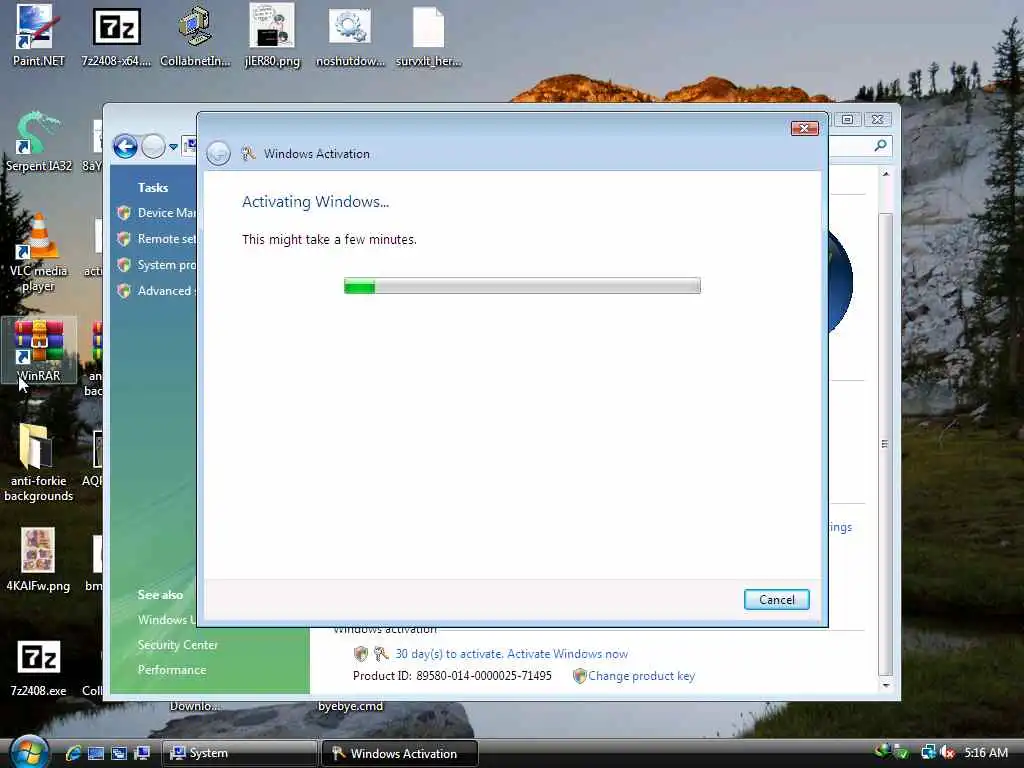Click Switch between windows Quick Launch icon
This screenshot has width=1024, height=768.
click(119, 753)
